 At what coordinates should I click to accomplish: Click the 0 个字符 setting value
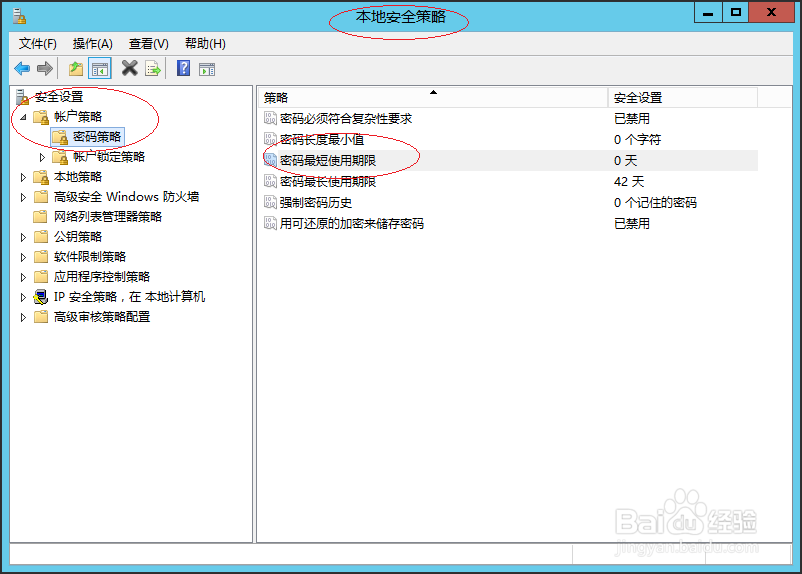pos(637,140)
